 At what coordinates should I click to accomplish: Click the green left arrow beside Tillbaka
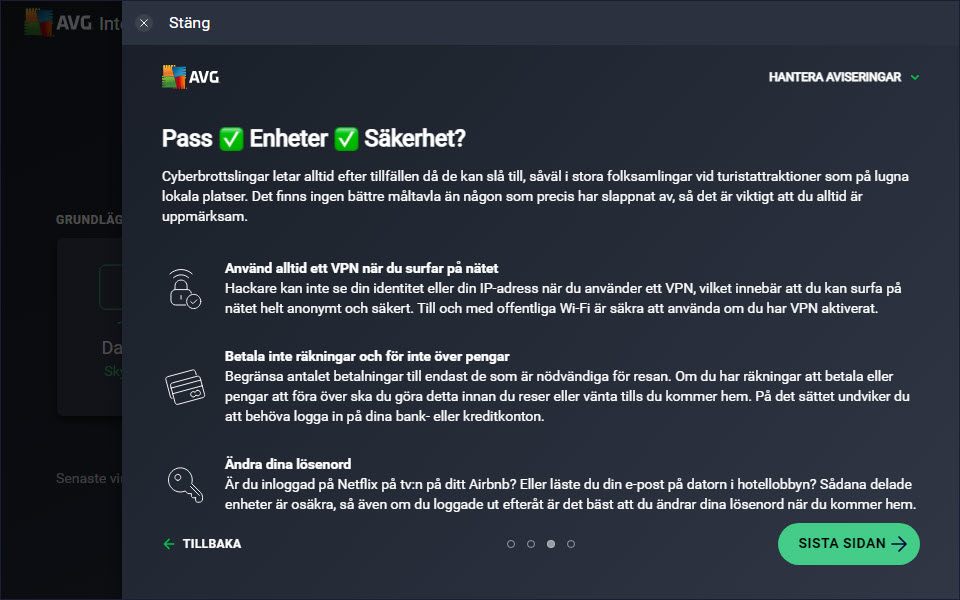(169, 544)
